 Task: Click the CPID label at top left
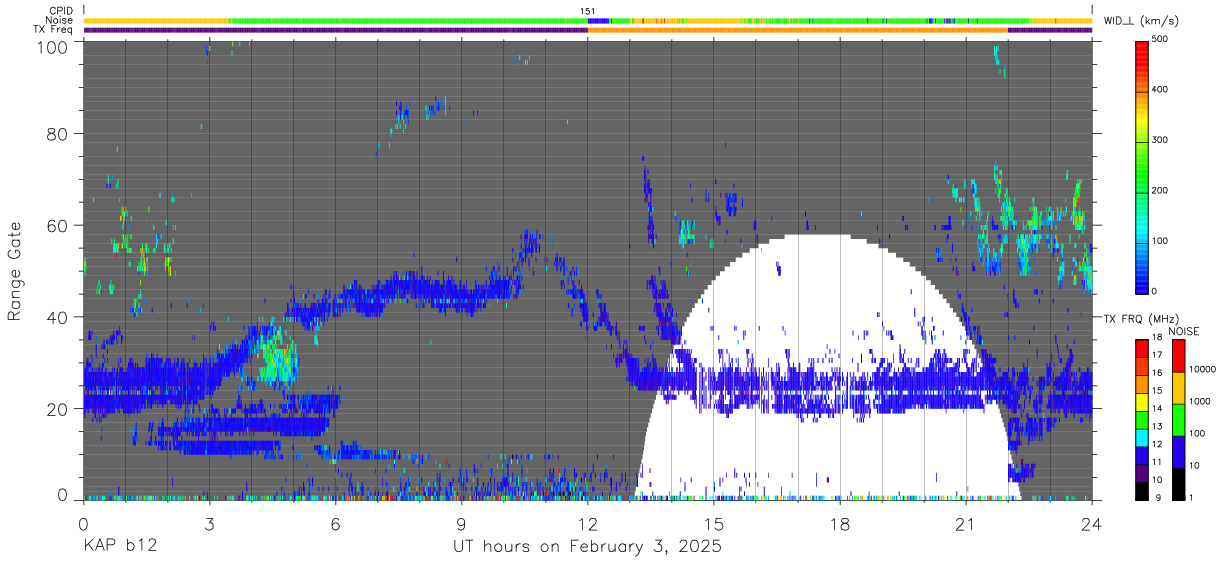[x=61, y=11]
